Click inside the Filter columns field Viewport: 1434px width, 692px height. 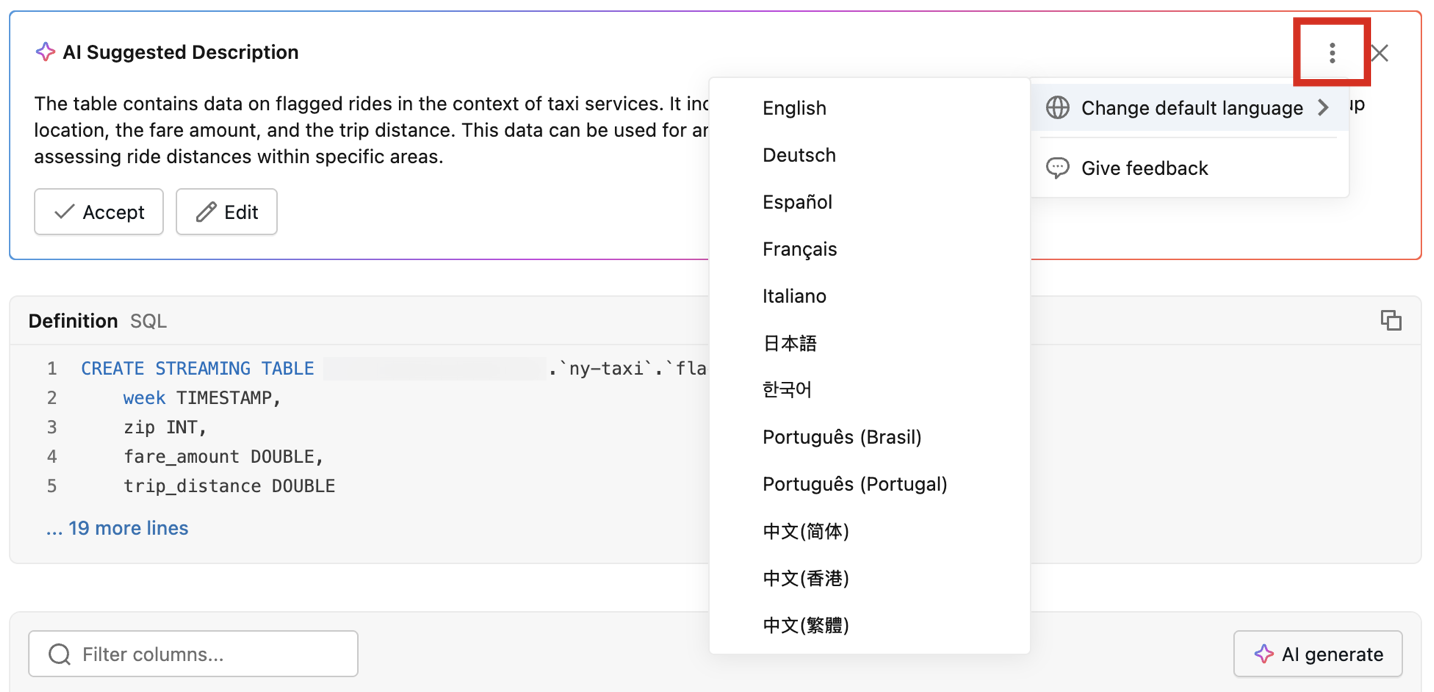(x=193, y=653)
